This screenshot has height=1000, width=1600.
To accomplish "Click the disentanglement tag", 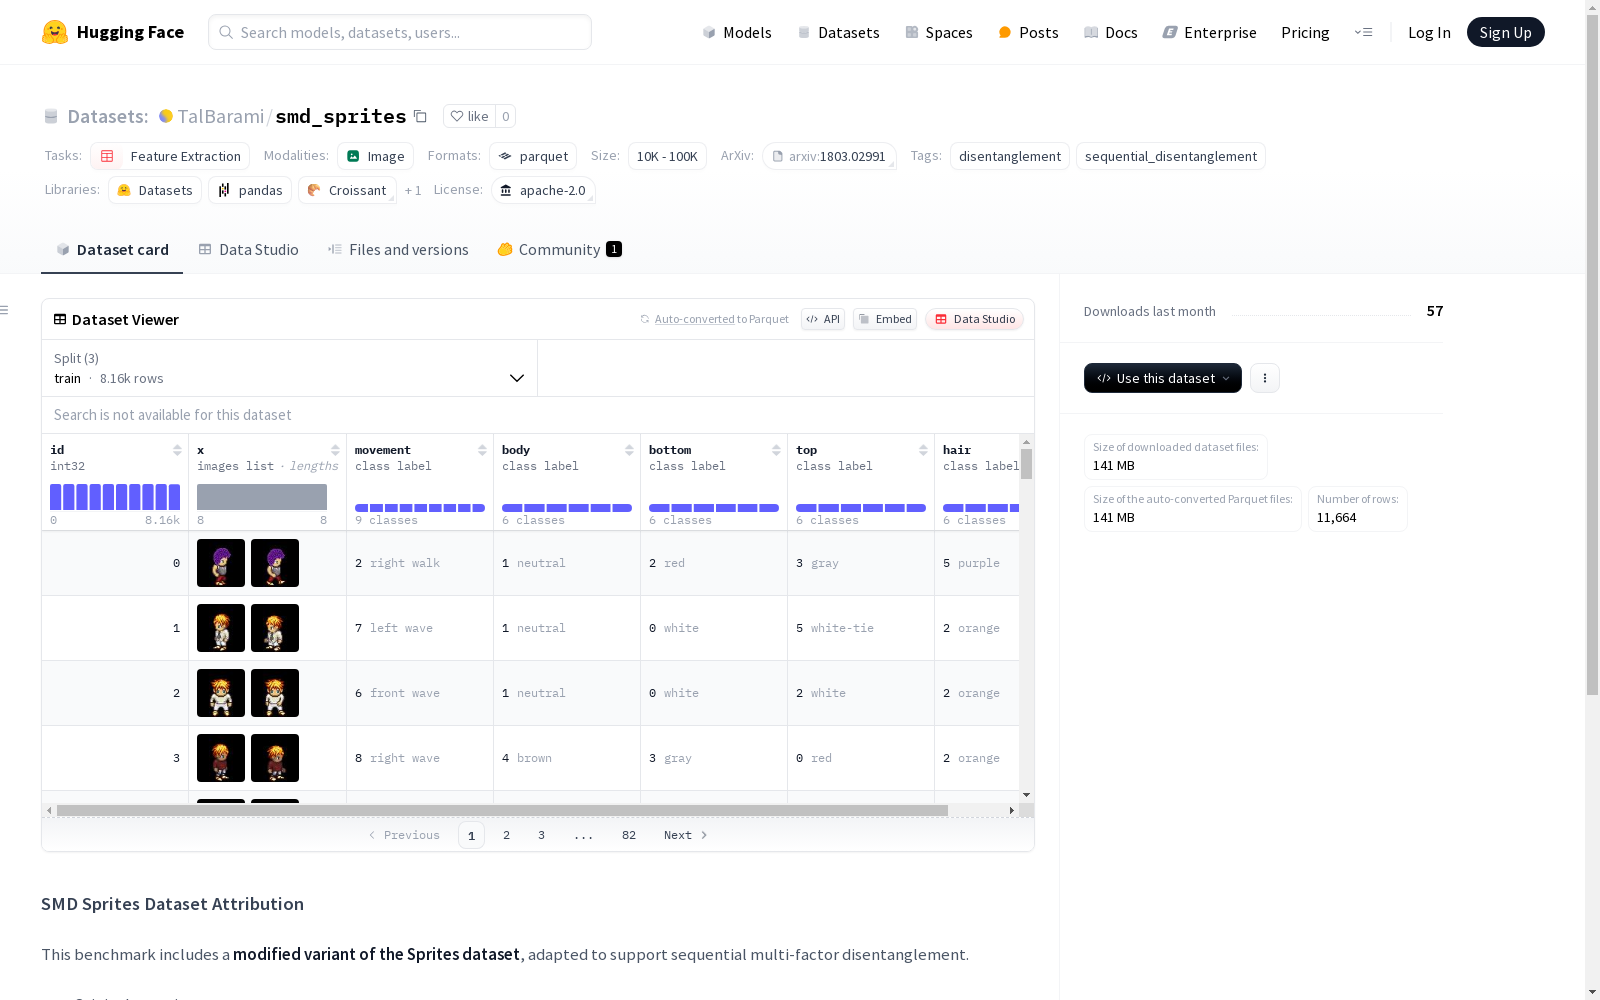I will tap(1010, 156).
